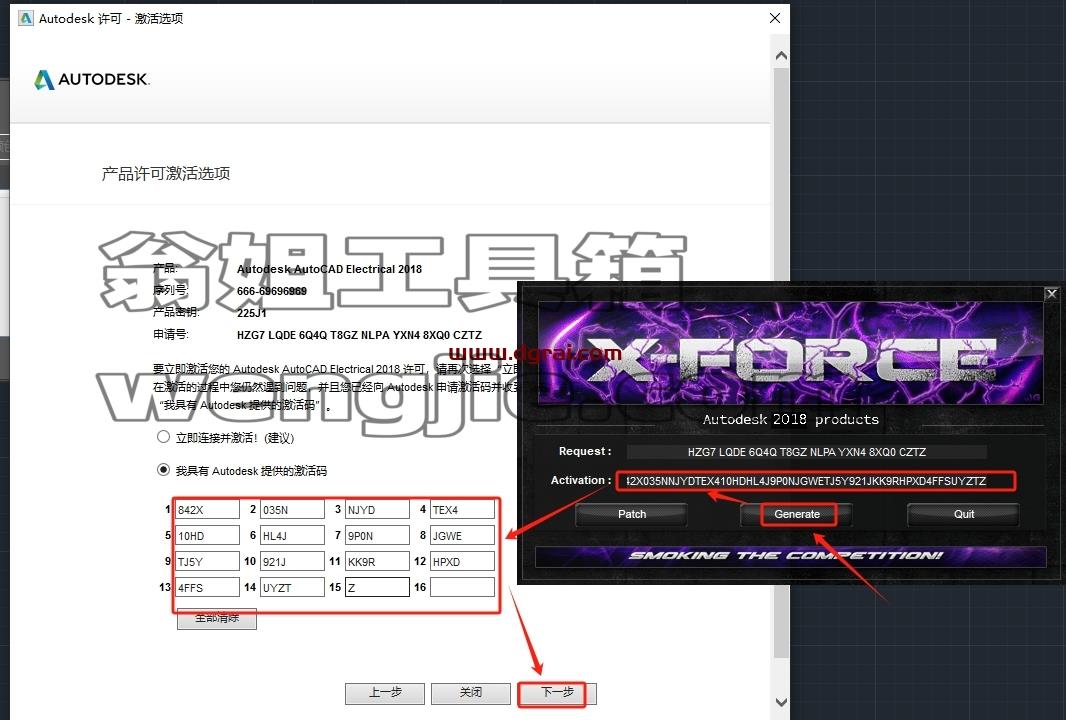The width and height of the screenshot is (1066, 720).
Task: Click the Autodesk 2018 products label in X-Force
Action: coord(791,419)
